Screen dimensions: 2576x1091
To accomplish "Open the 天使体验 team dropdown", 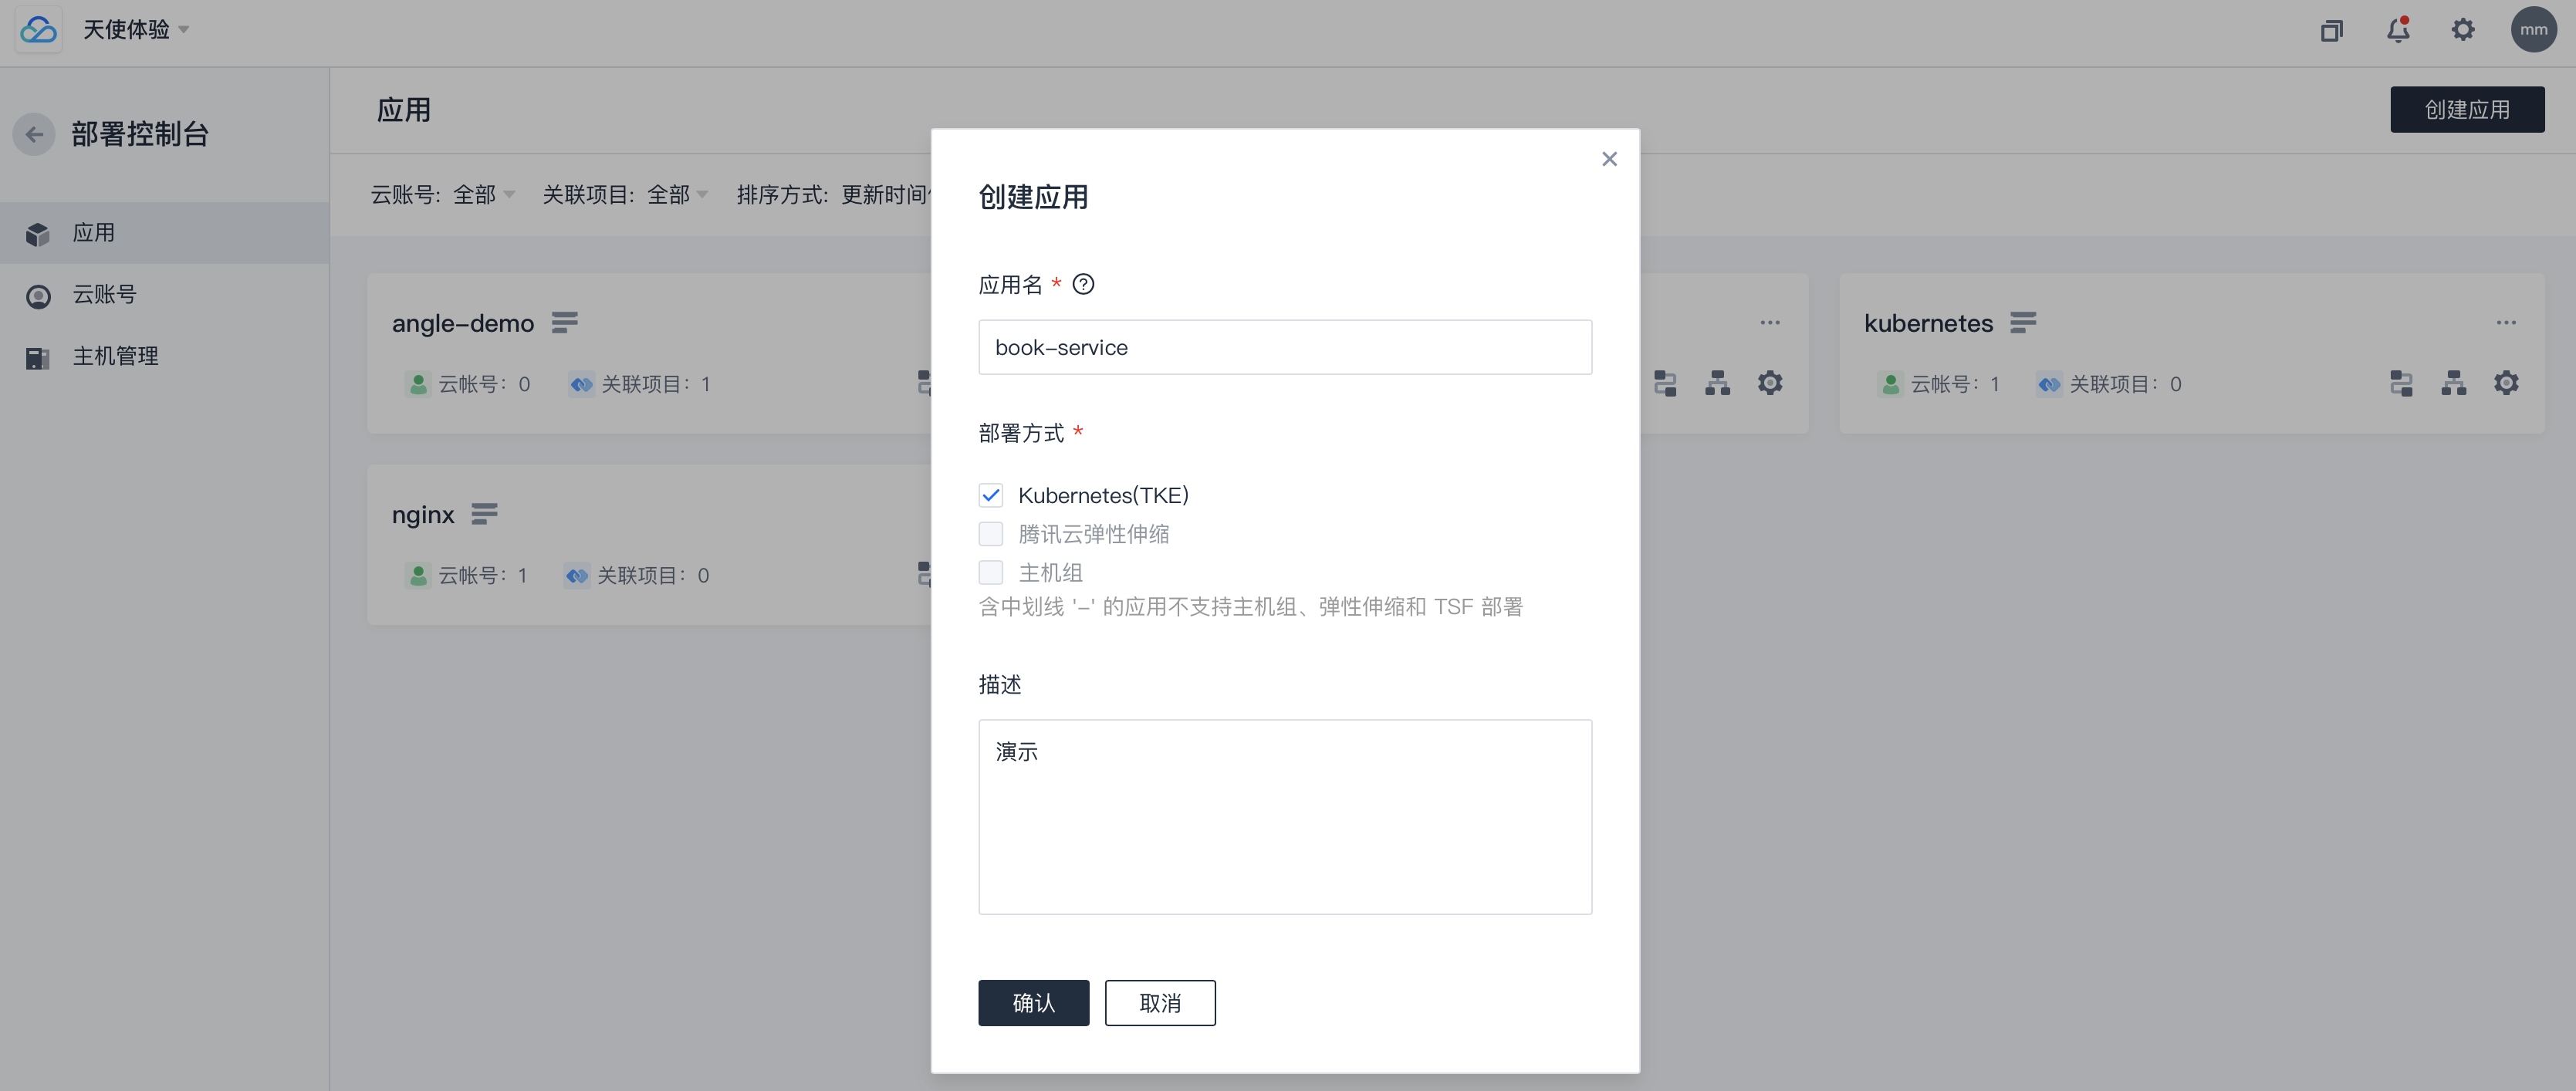I will 136,30.
